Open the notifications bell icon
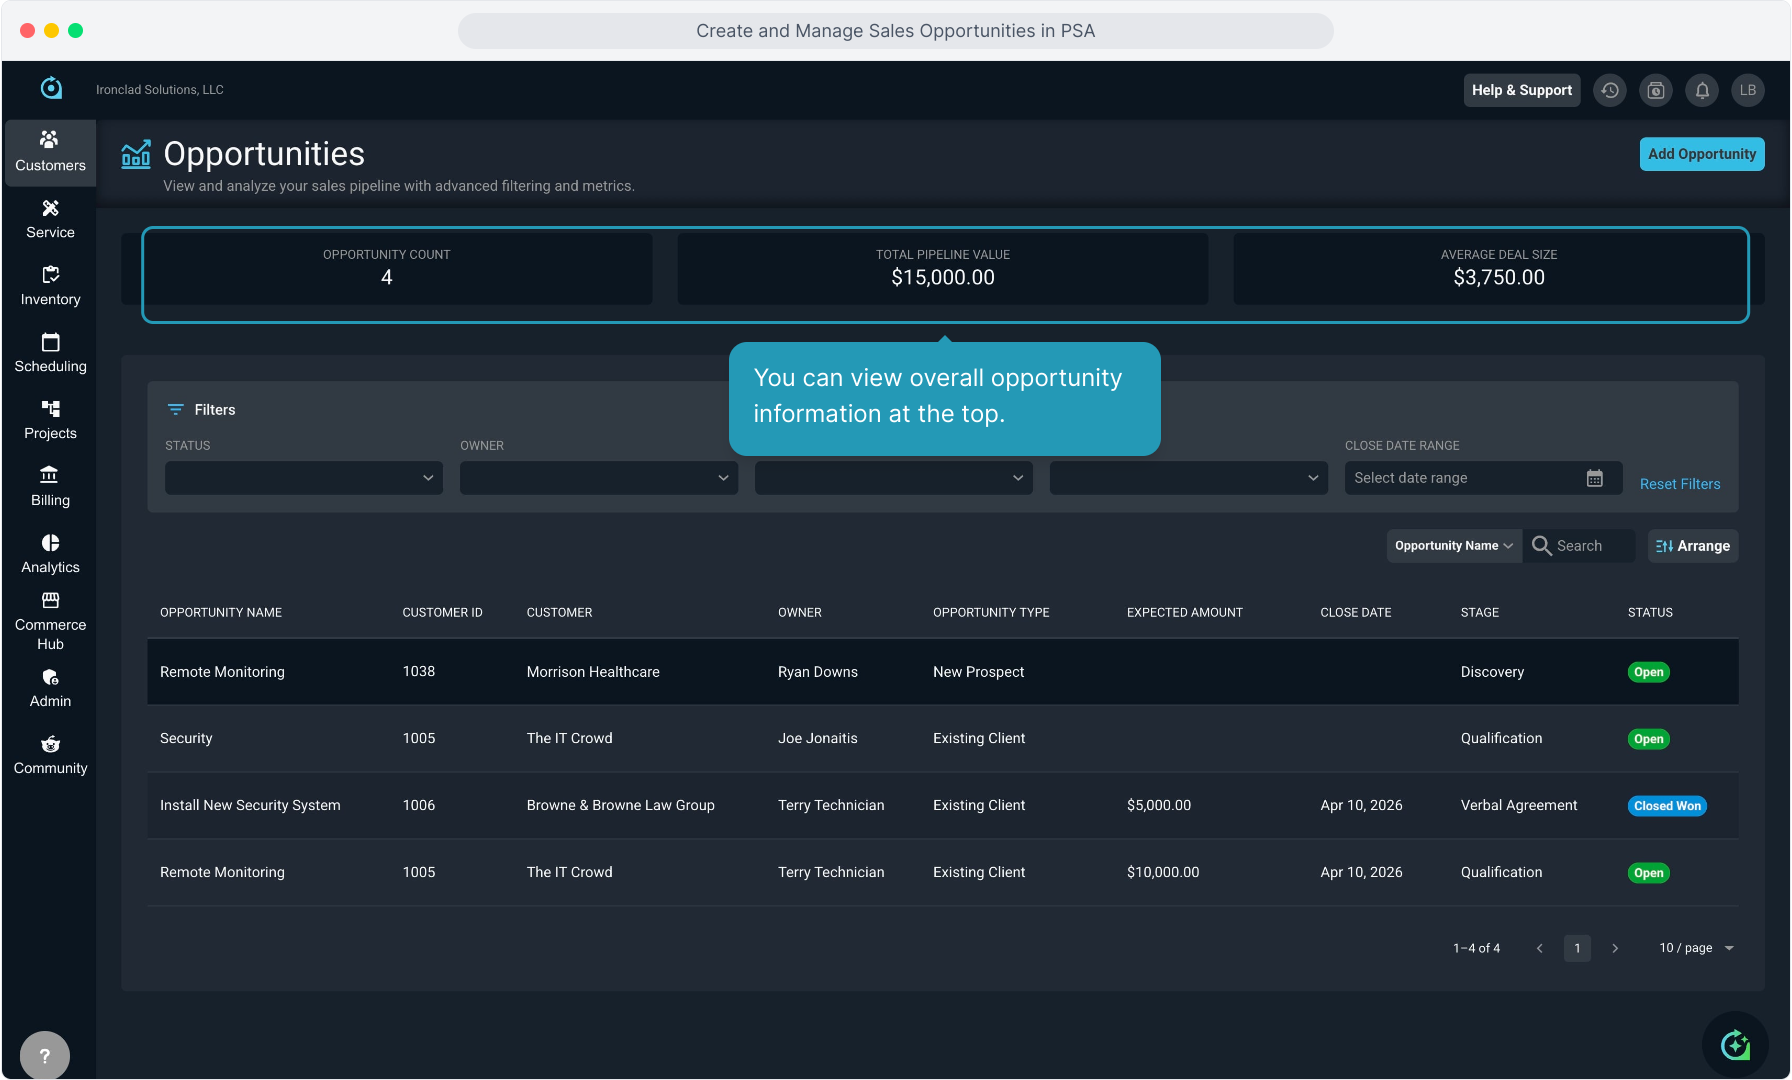 click(x=1702, y=90)
